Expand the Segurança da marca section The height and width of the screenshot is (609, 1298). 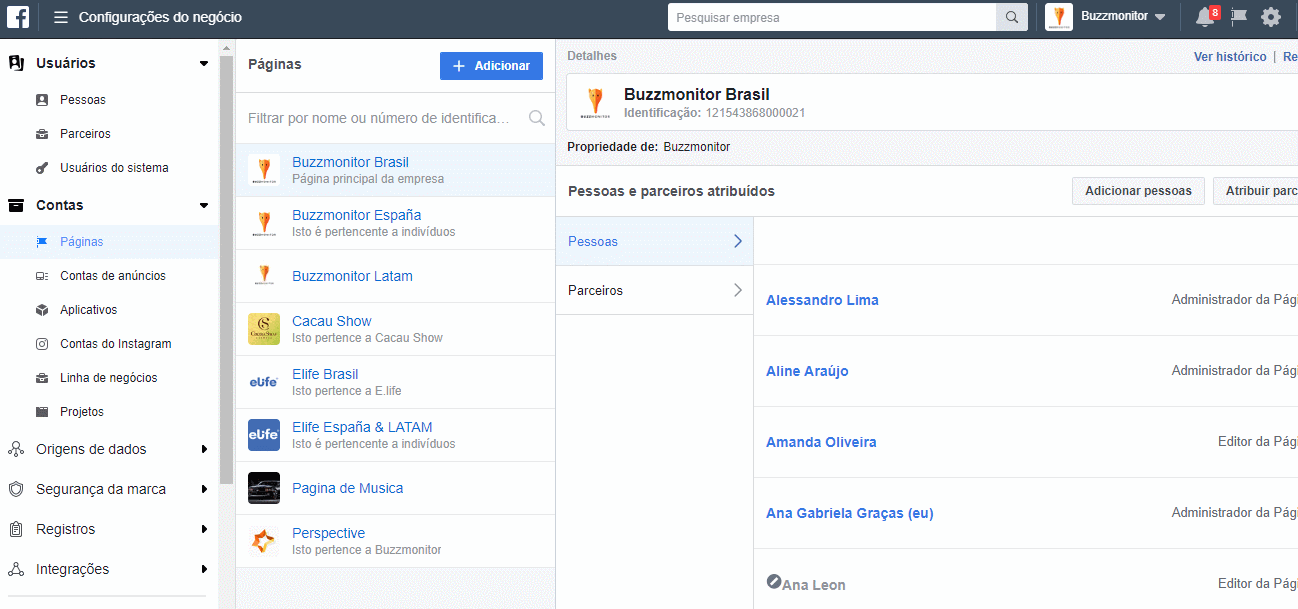[204, 489]
